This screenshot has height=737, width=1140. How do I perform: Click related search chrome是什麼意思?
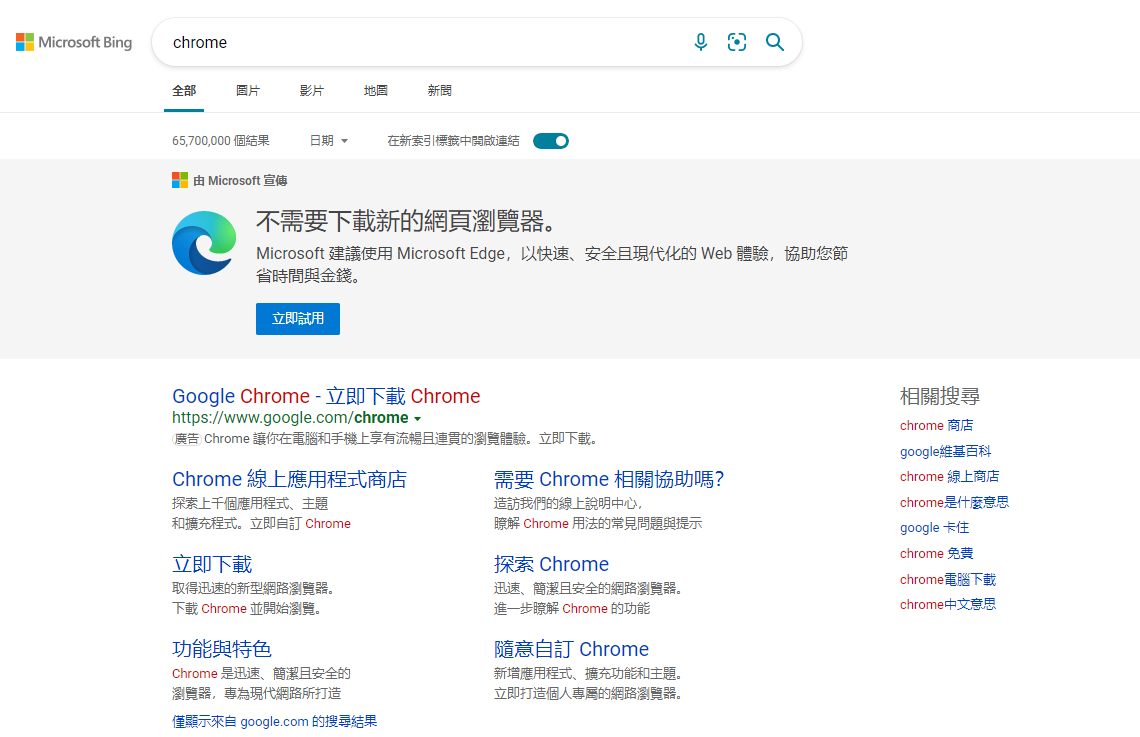point(955,502)
